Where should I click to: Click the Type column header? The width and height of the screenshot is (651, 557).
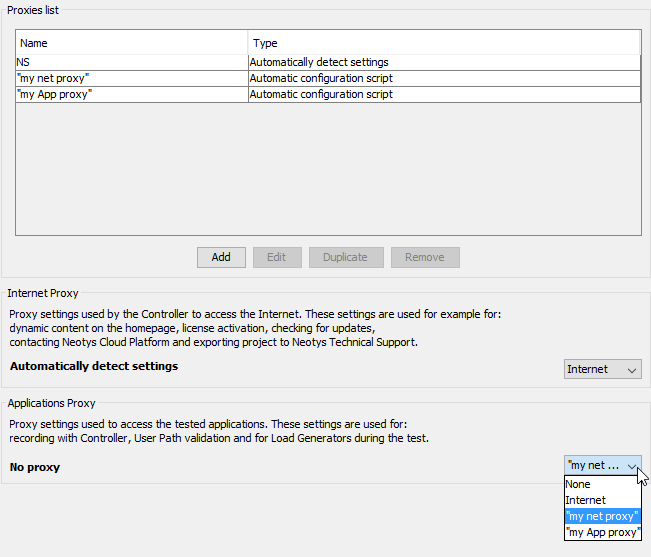pyautogui.click(x=444, y=43)
